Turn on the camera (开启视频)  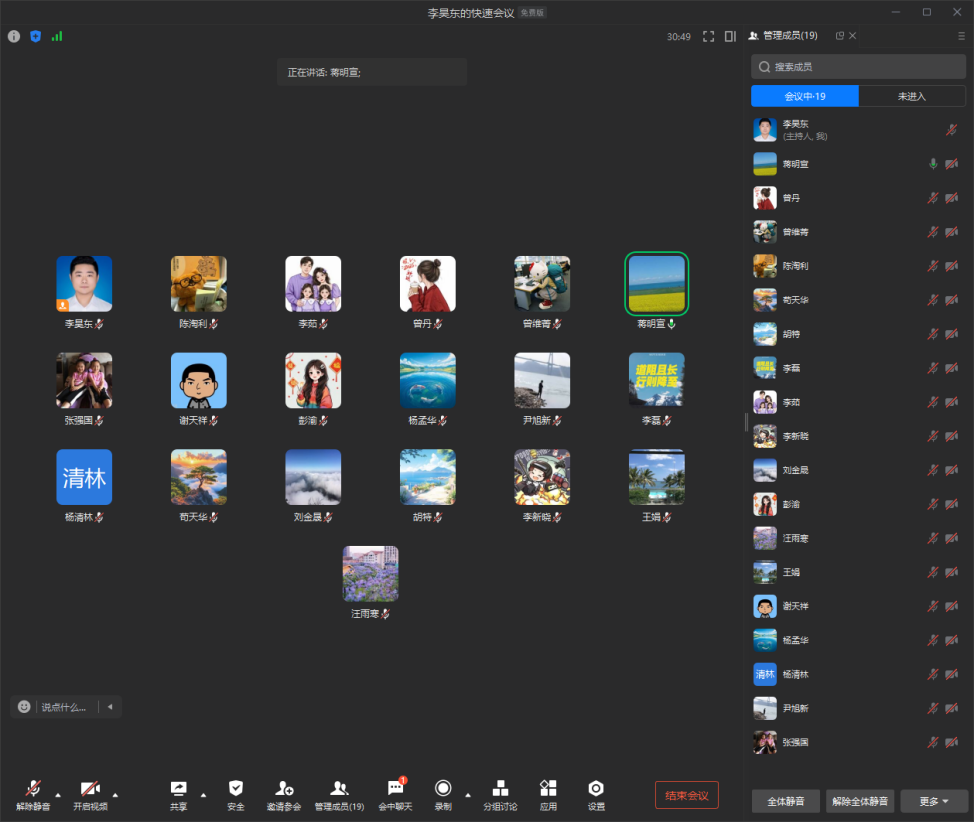(x=90, y=794)
